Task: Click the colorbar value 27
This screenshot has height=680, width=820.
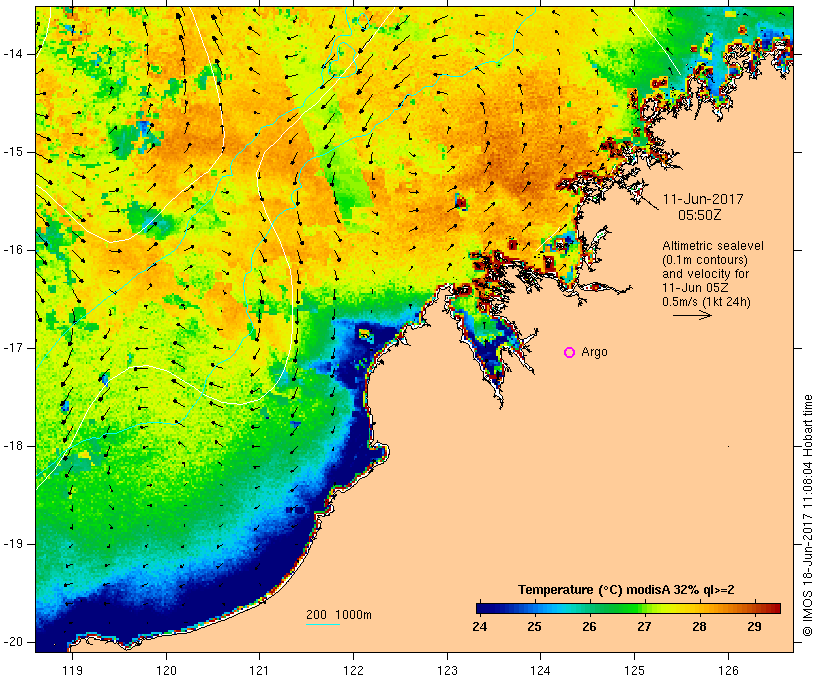Action: tap(644, 627)
